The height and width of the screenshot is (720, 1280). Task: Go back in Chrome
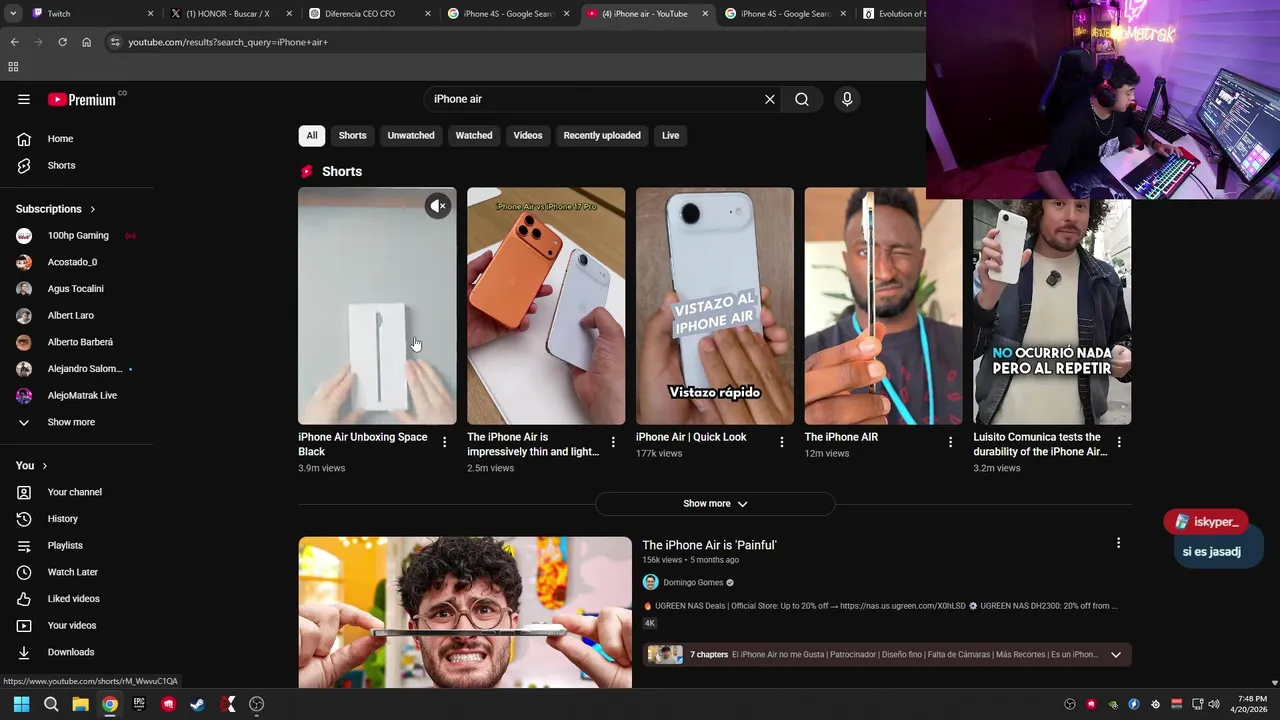[14, 42]
